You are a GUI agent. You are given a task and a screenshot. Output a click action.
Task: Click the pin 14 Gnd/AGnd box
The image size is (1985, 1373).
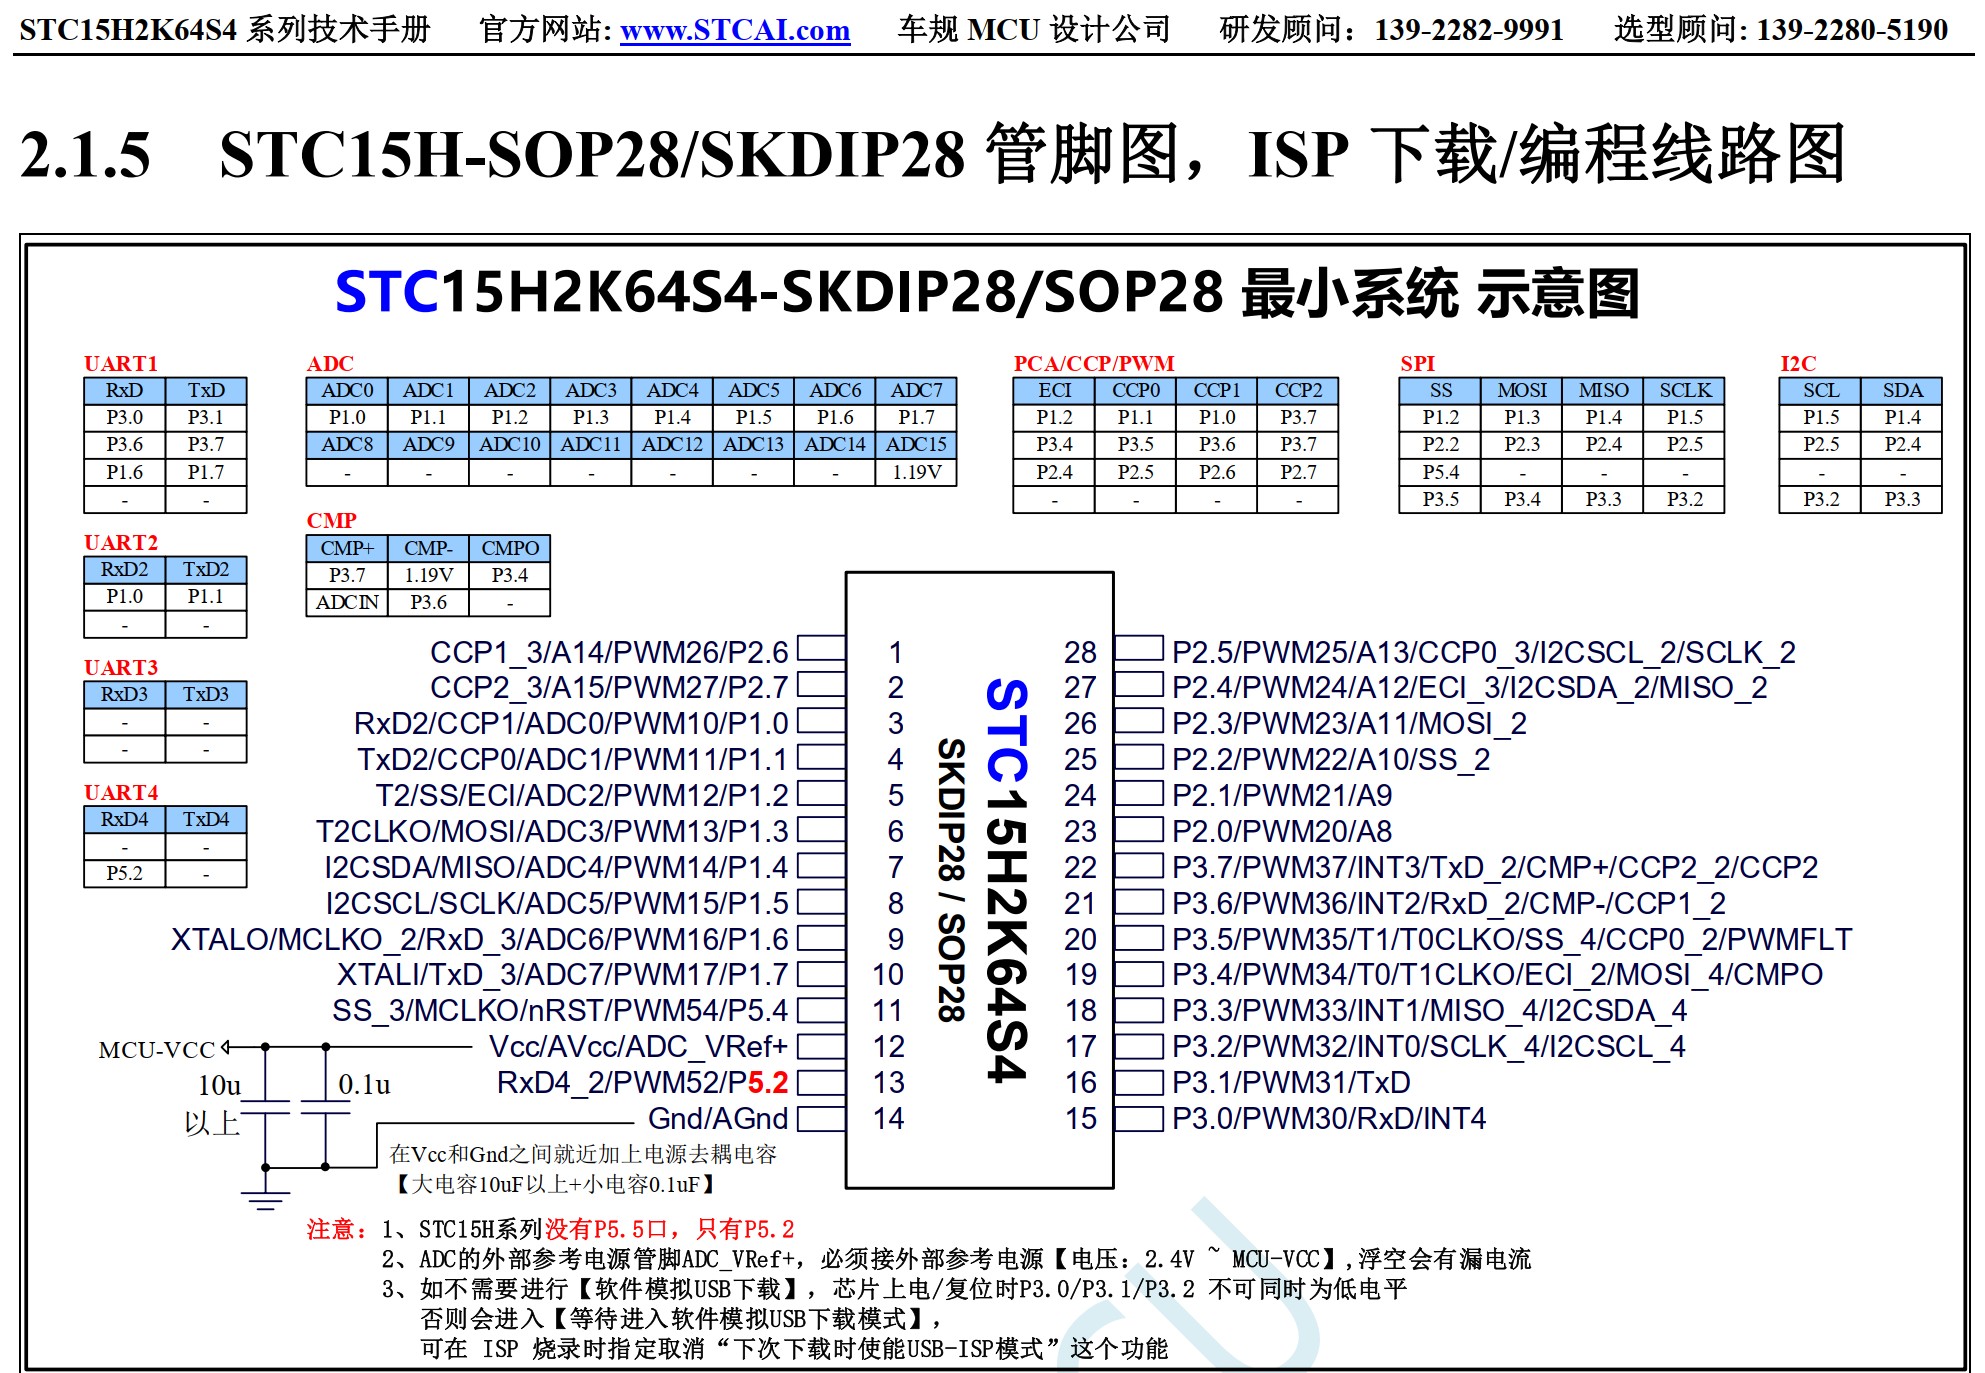[x=820, y=1118]
